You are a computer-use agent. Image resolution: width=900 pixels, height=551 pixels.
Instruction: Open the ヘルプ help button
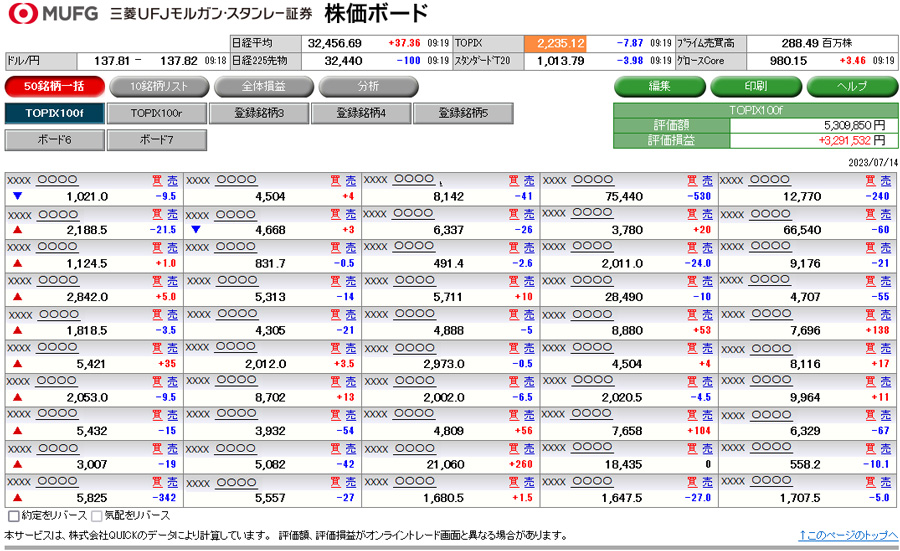pos(851,86)
